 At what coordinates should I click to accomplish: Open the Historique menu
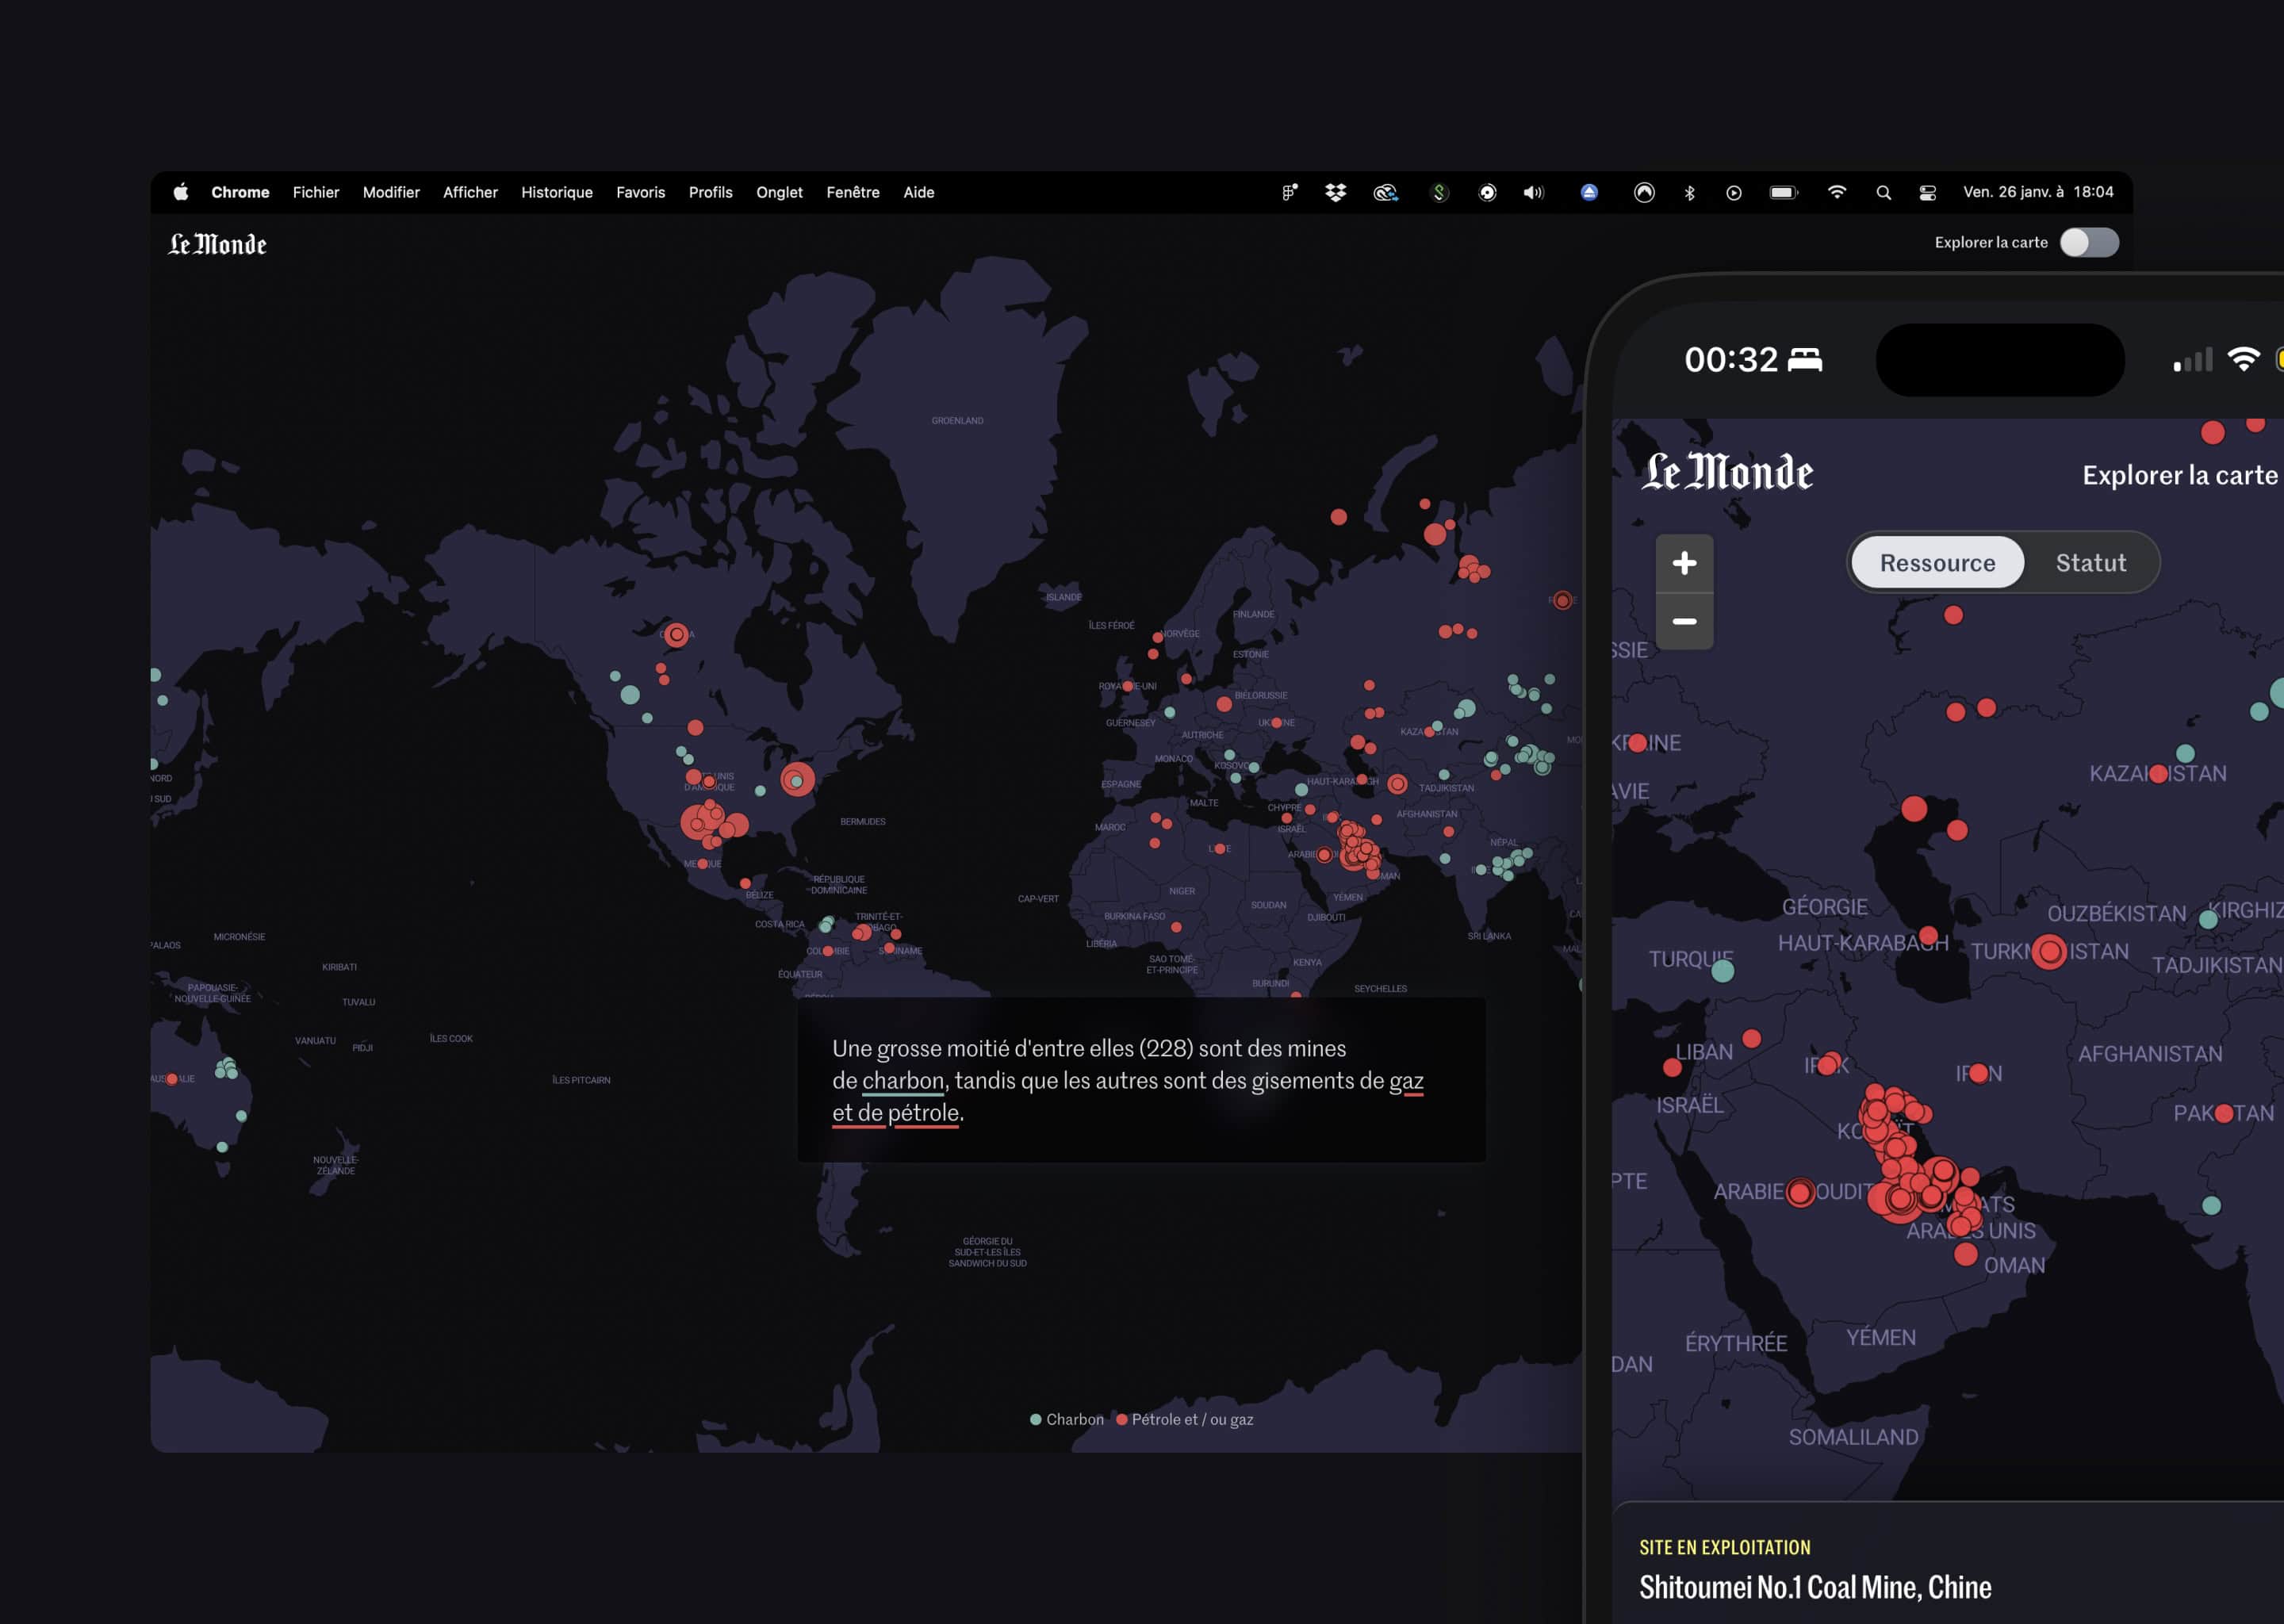pos(557,192)
